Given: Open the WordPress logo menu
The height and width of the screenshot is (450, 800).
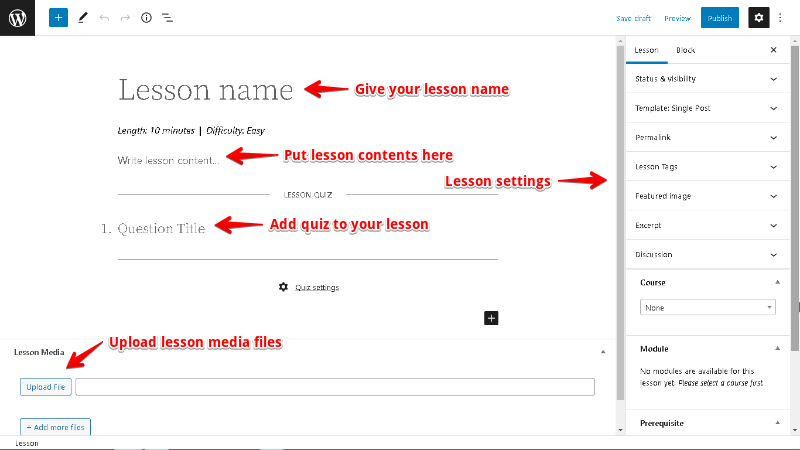Looking at the screenshot, I should tap(17, 18).
